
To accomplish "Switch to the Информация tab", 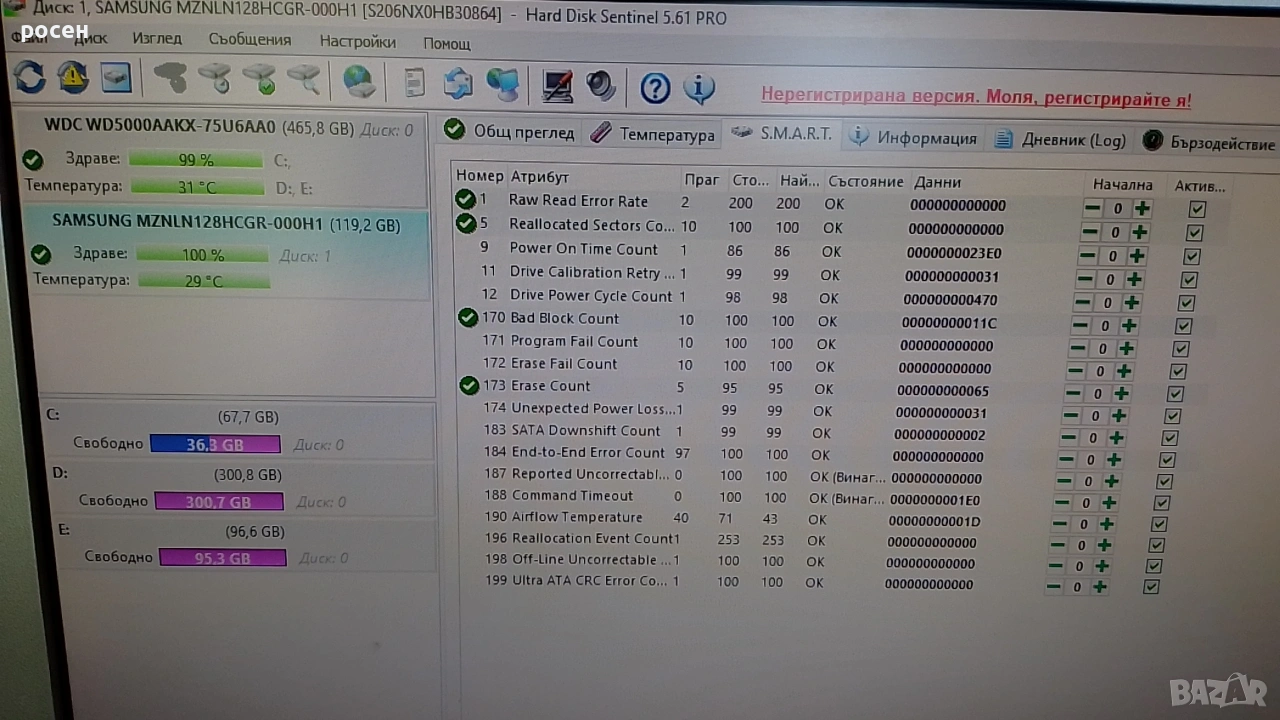I will coord(913,138).
